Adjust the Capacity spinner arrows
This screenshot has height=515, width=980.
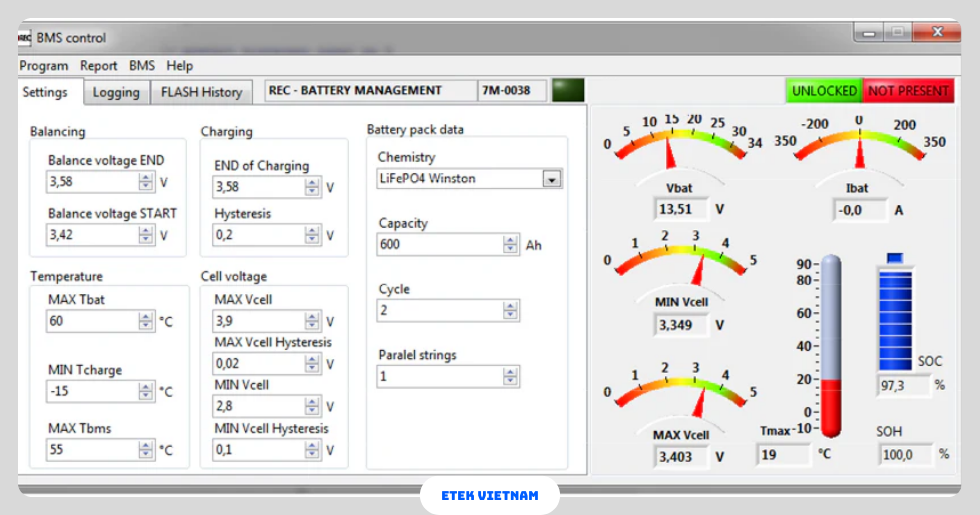(511, 245)
